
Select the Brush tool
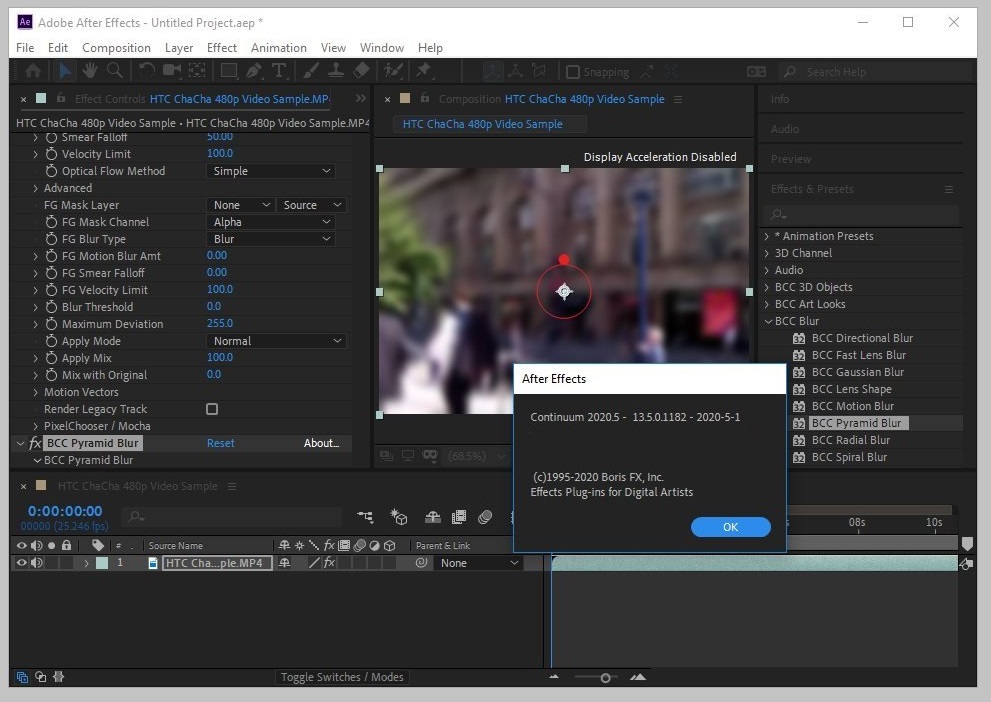[310, 71]
